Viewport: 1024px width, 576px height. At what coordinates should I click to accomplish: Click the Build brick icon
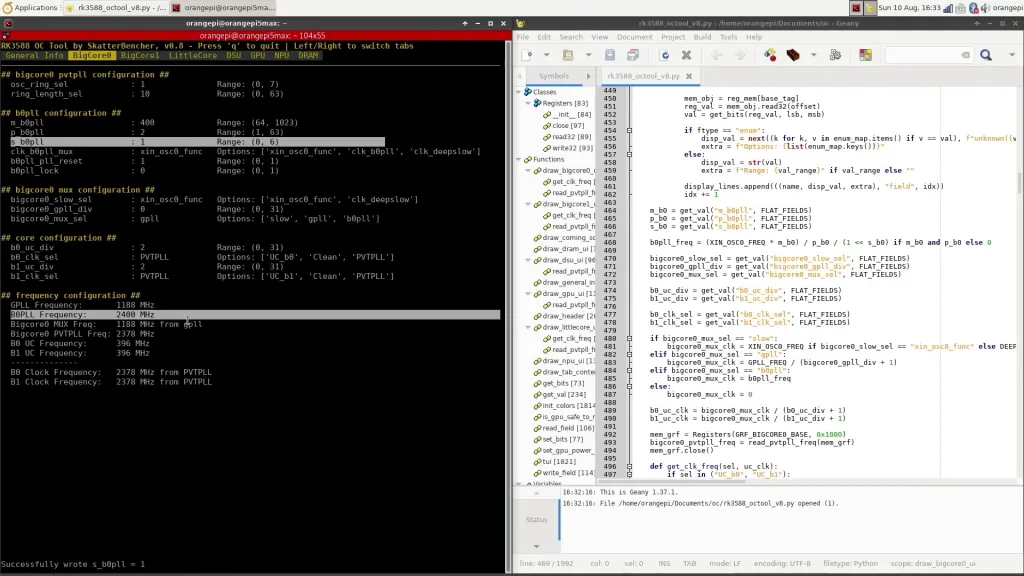click(793, 55)
